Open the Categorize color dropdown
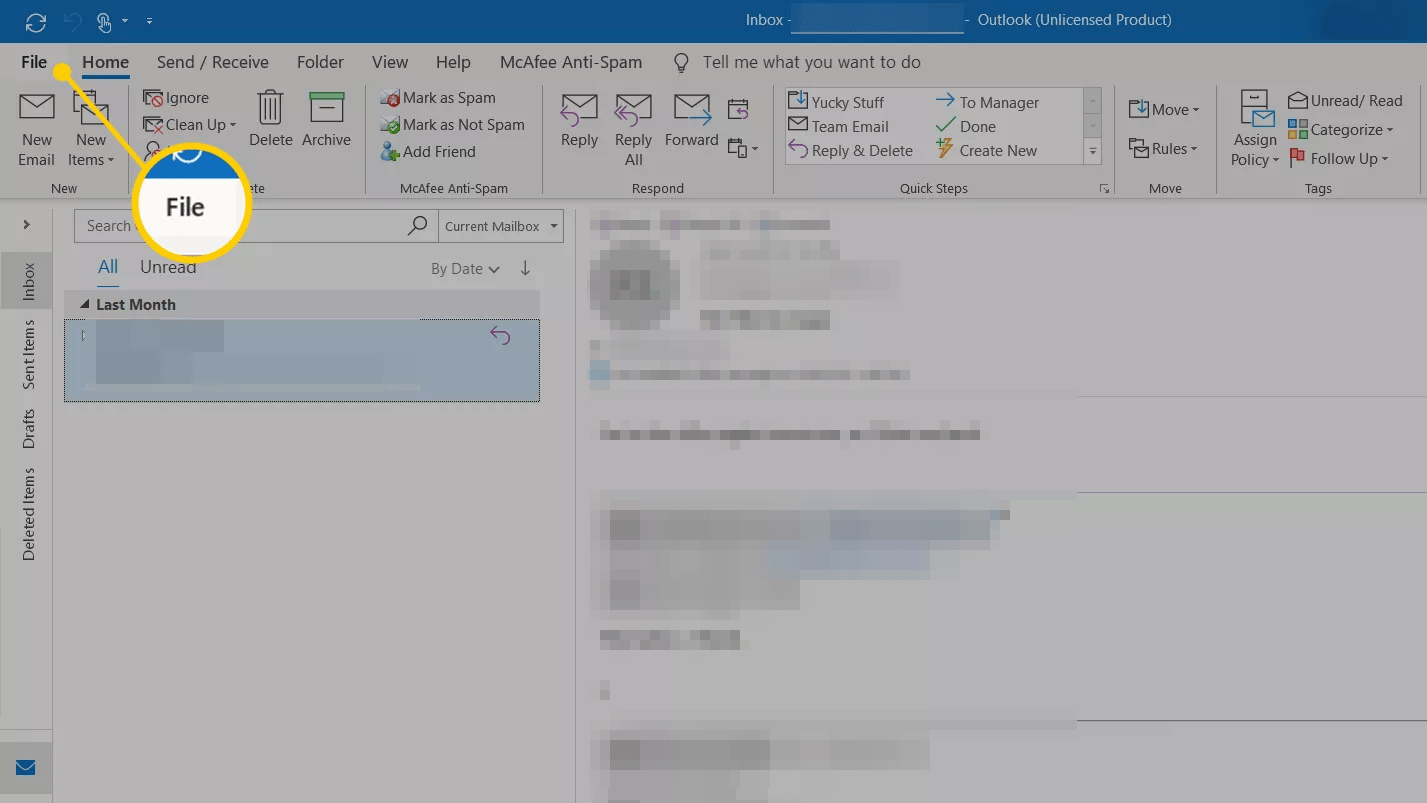The image size is (1427, 803). [1340, 130]
